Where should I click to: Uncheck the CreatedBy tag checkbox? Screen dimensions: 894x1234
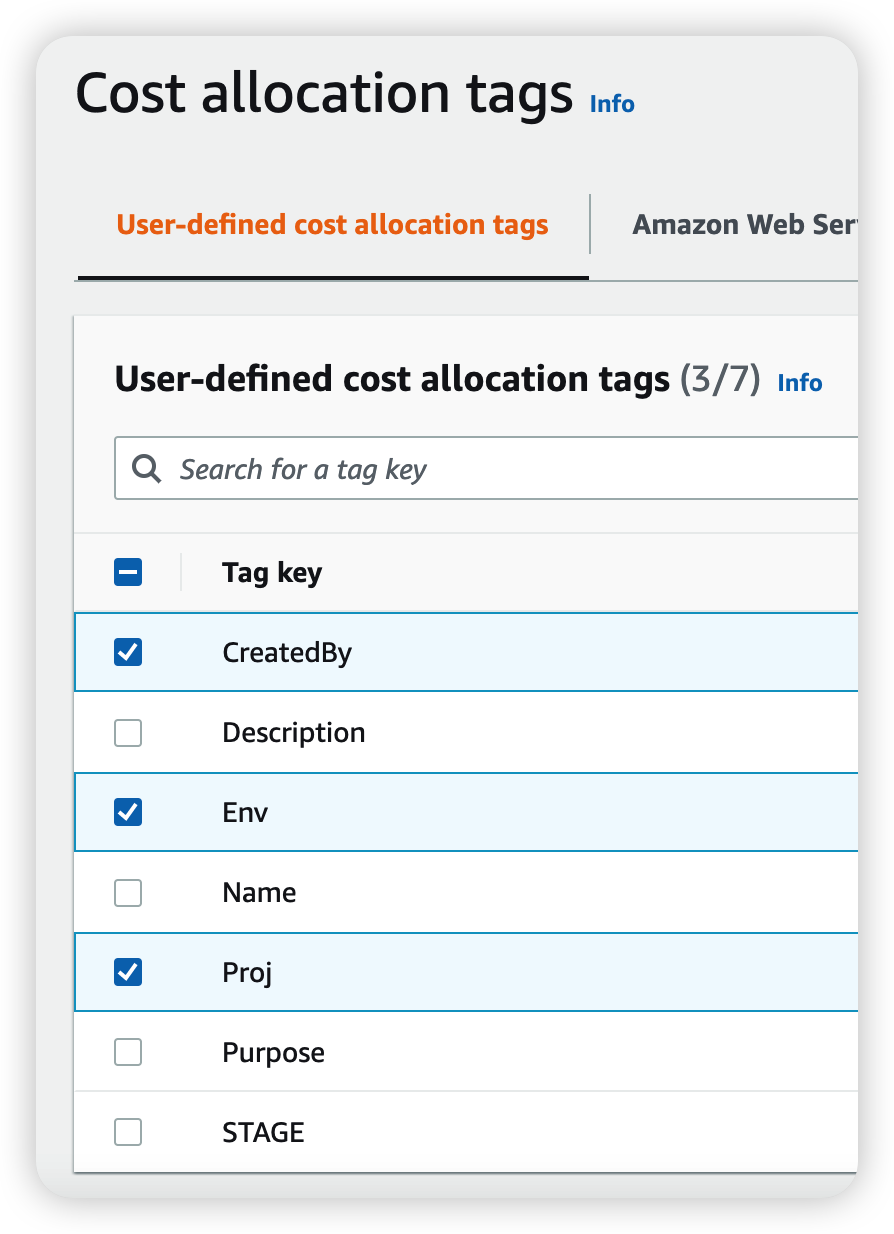click(128, 653)
